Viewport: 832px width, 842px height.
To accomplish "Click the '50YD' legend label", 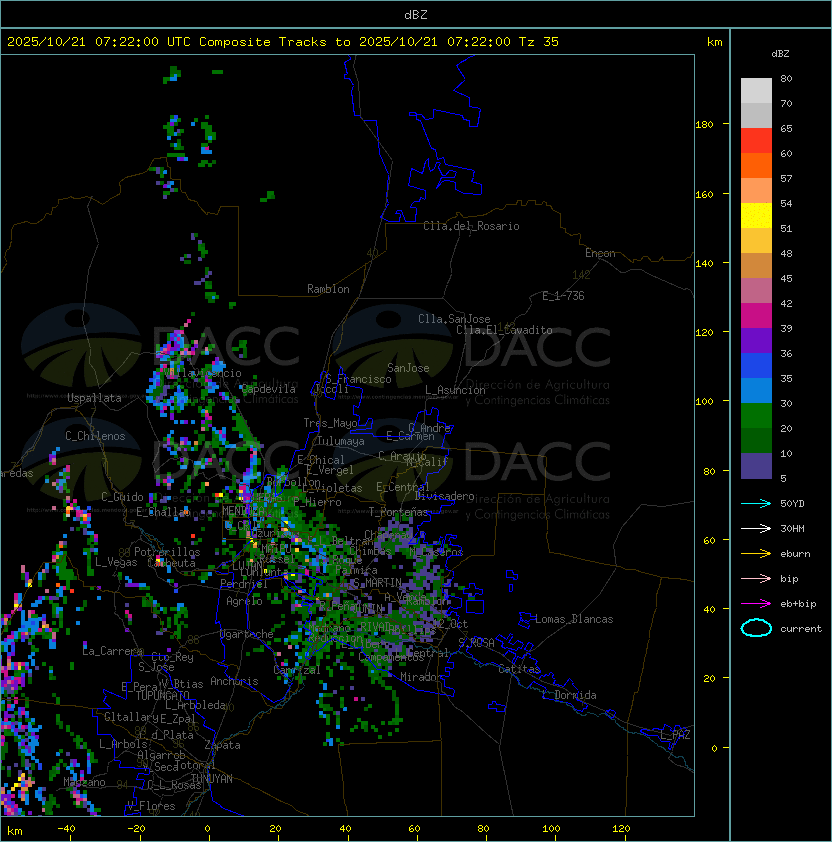I will click(792, 503).
